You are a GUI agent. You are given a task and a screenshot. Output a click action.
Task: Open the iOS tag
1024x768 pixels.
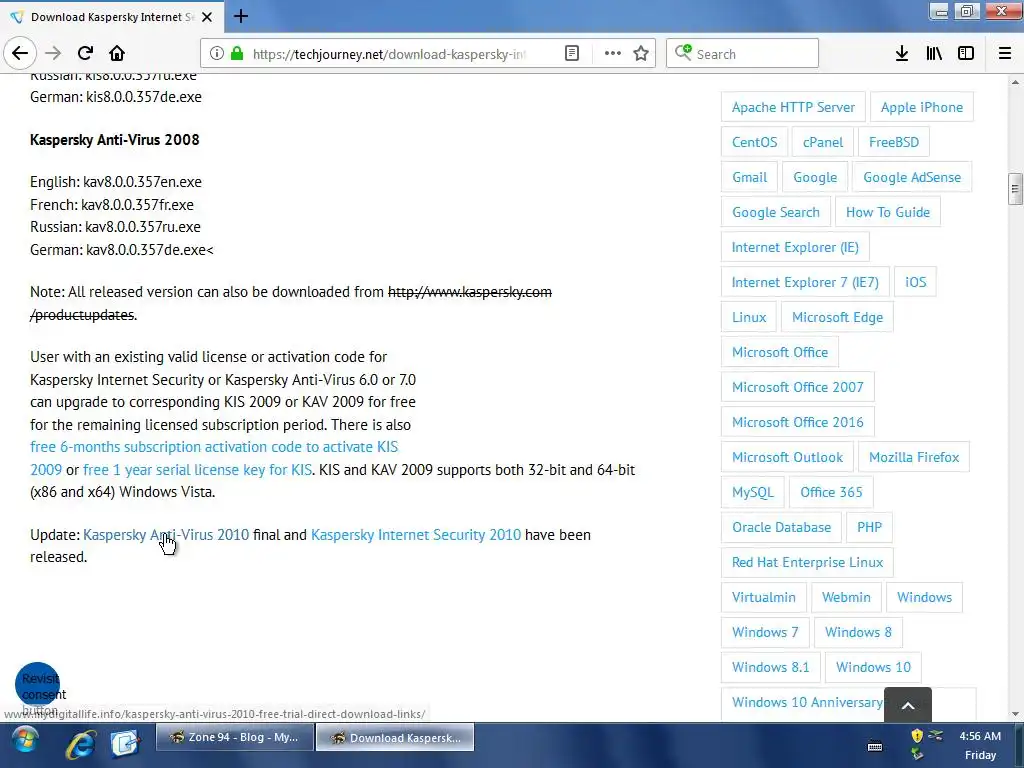[915, 282]
